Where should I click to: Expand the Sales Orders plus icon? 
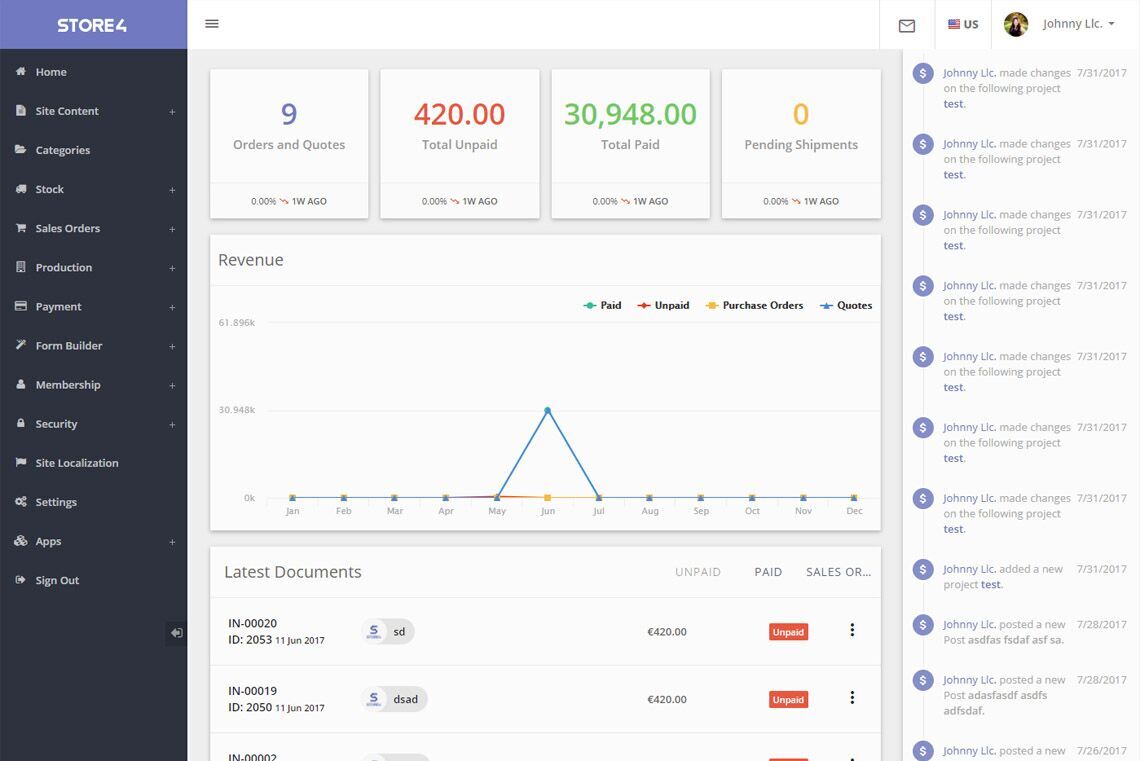click(172, 230)
